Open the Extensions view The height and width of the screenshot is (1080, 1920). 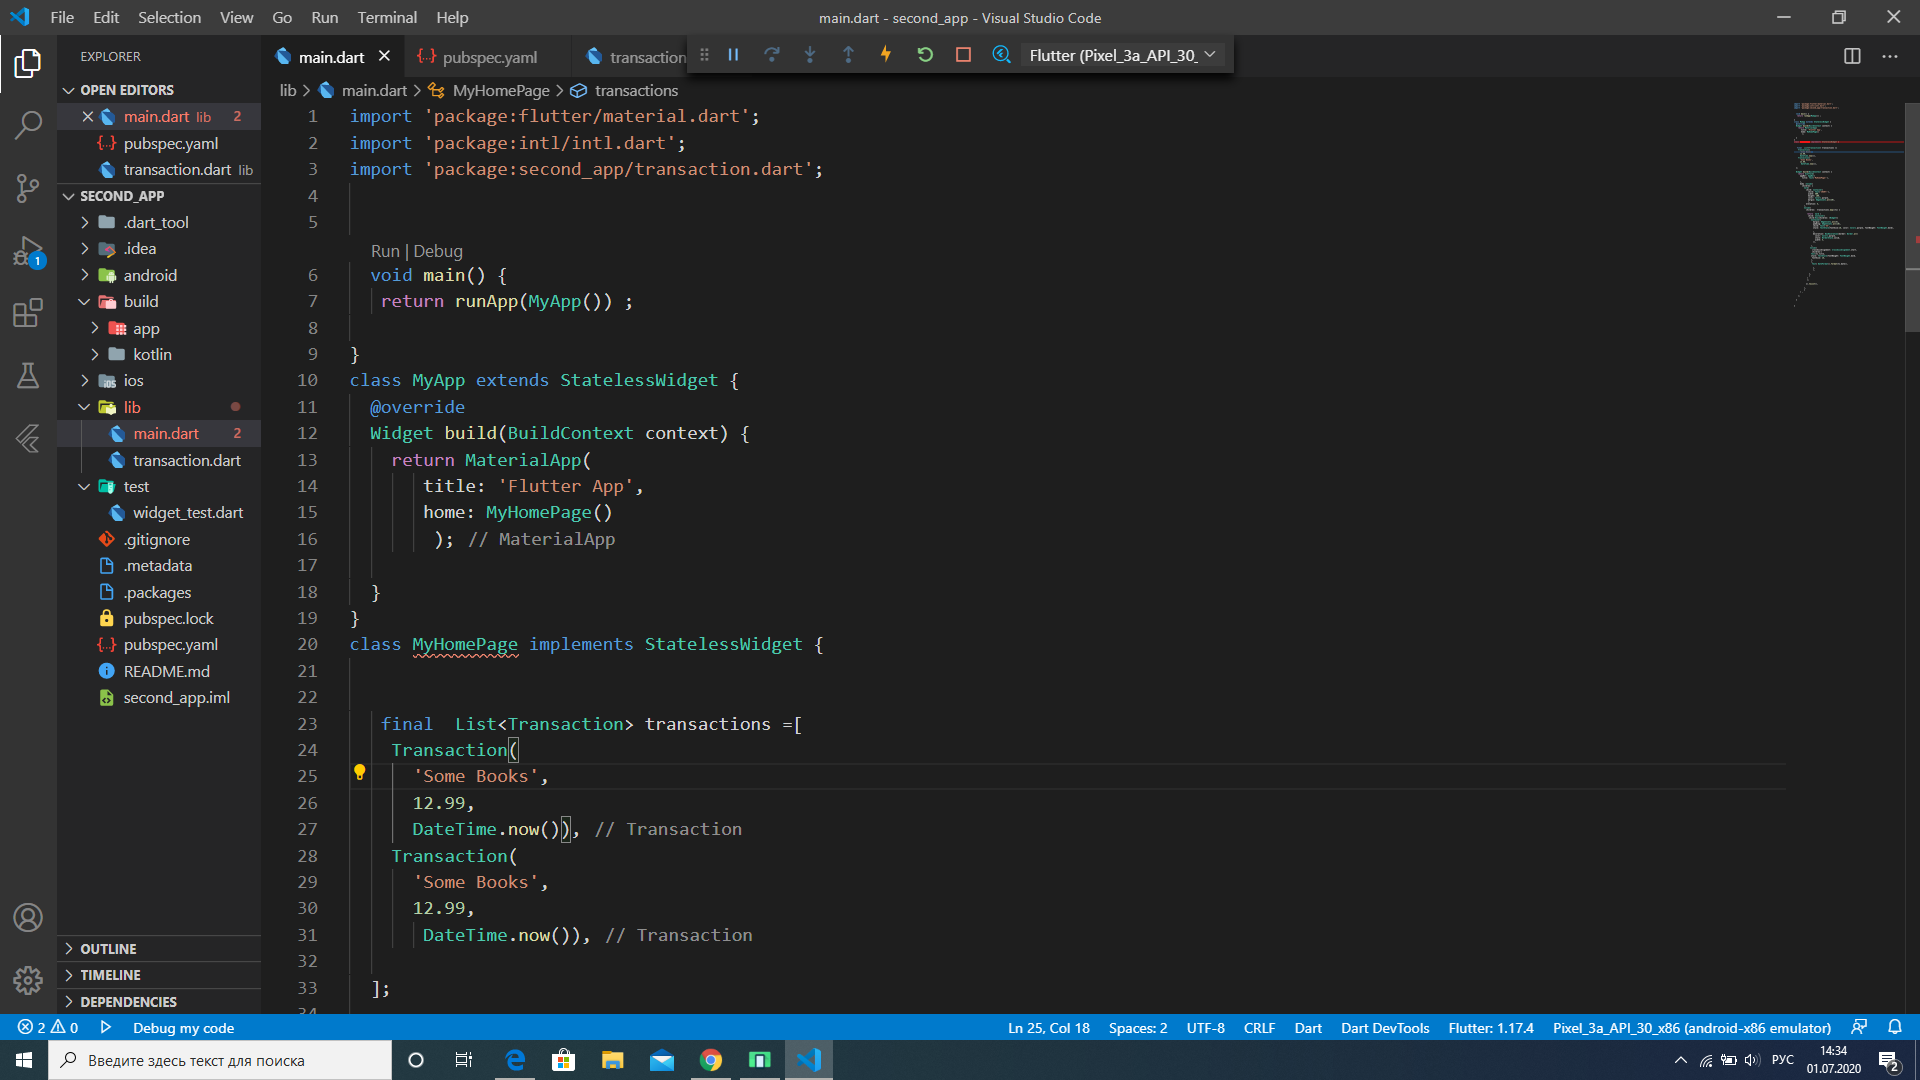28,313
